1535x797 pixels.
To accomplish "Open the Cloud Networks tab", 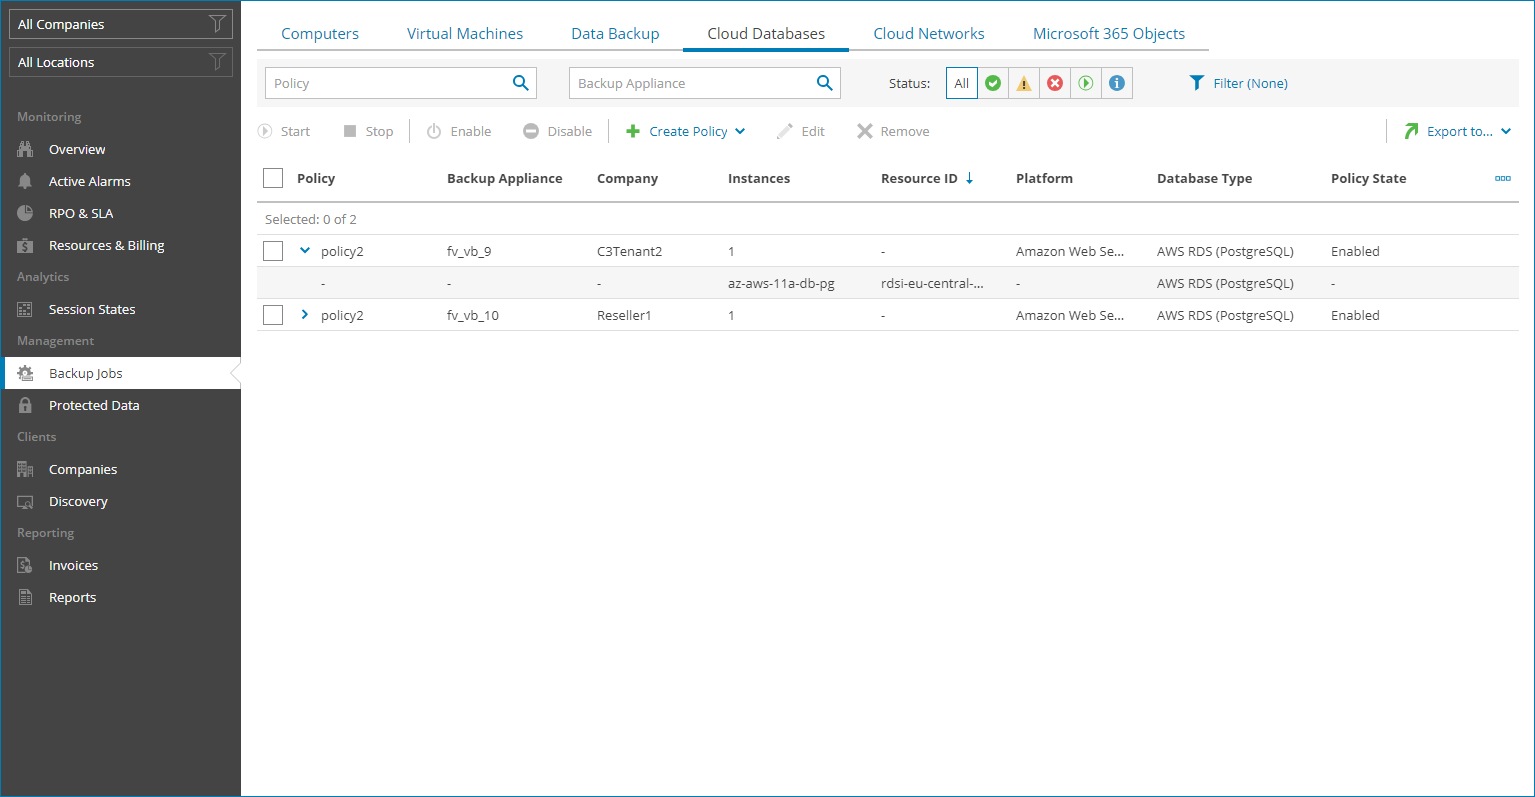I will pyautogui.click(x=928, y=33).
